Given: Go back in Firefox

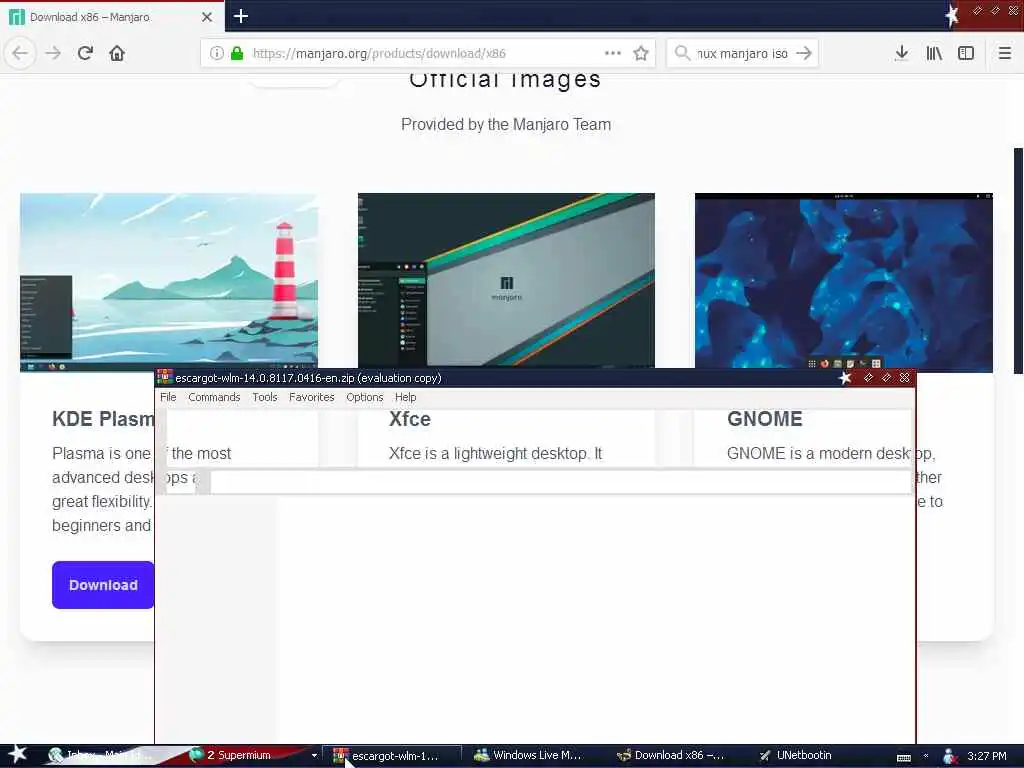Looking at the screenshot, I should pos(20,53).
